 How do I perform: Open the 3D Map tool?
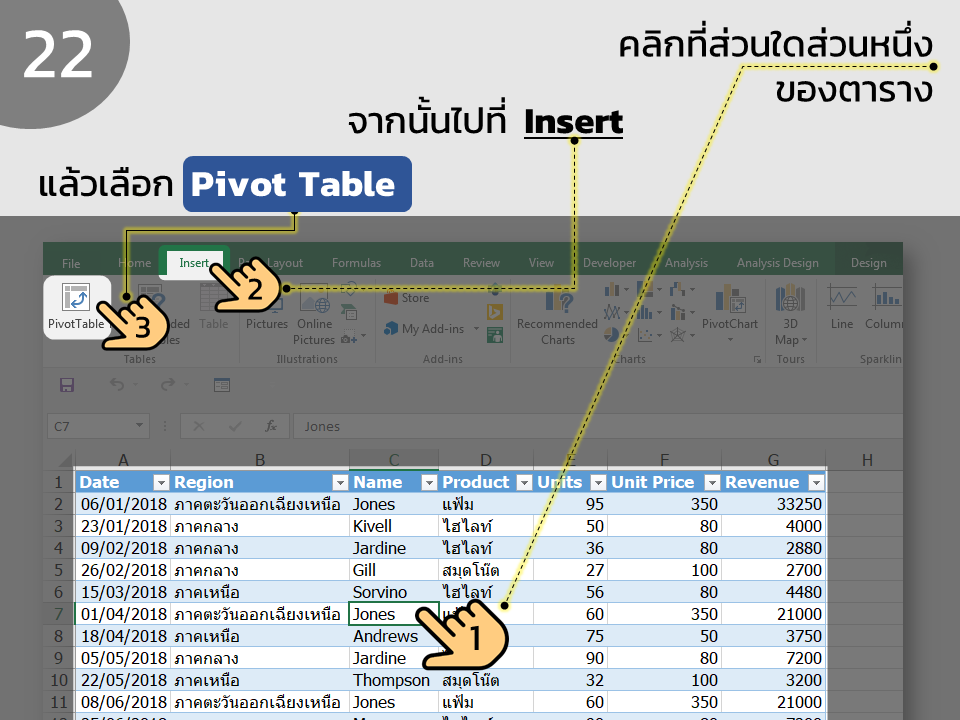point(790,315)
